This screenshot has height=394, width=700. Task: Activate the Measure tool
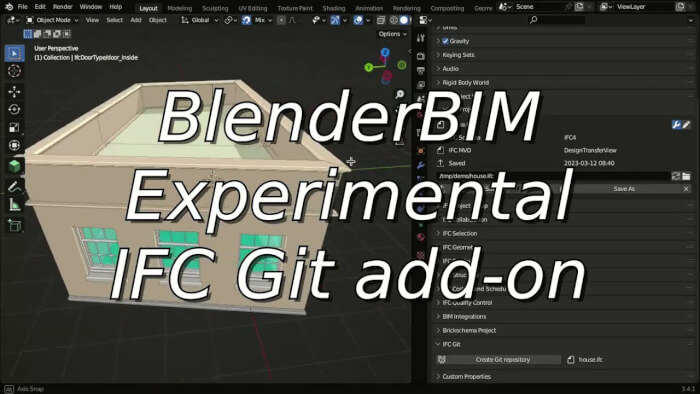tap(14, 205)
